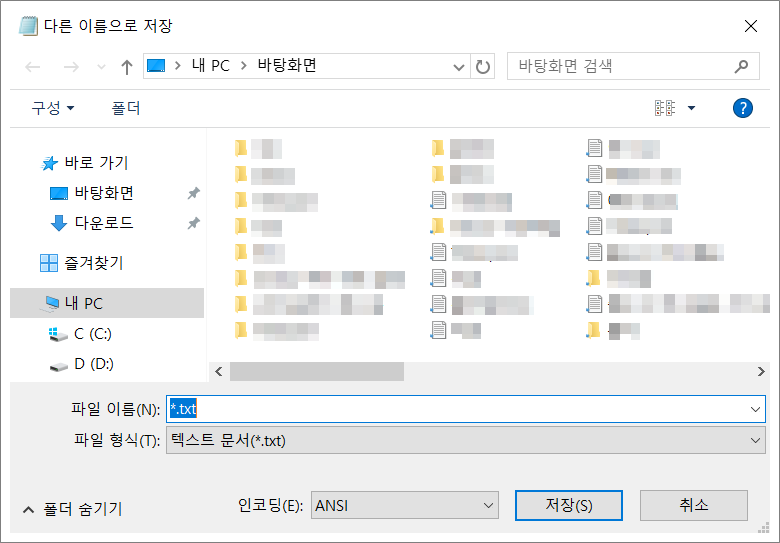The image size is (780, 543).
Task: Go back with the left arrow
Action: coord(33,67)
